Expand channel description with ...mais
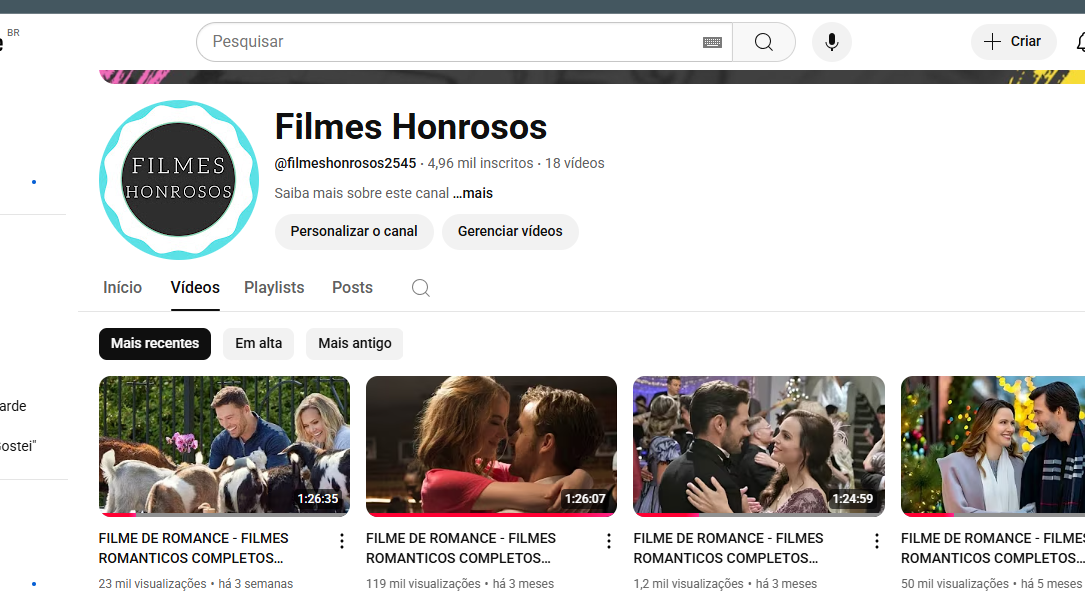 click(473, 193)
